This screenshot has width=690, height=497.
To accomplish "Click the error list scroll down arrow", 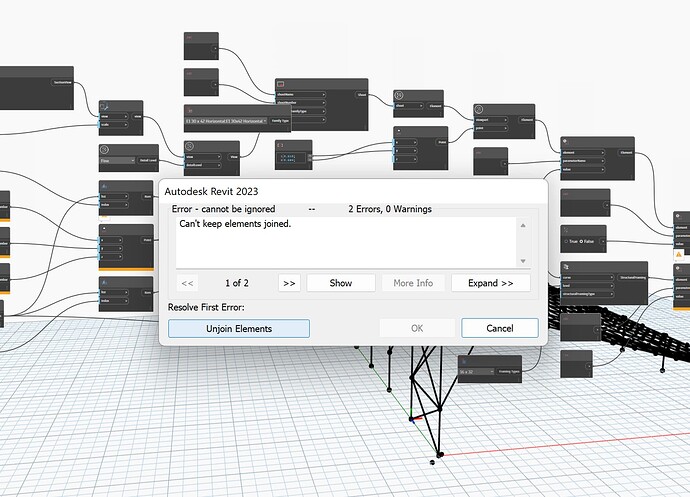I will [523, 261].
